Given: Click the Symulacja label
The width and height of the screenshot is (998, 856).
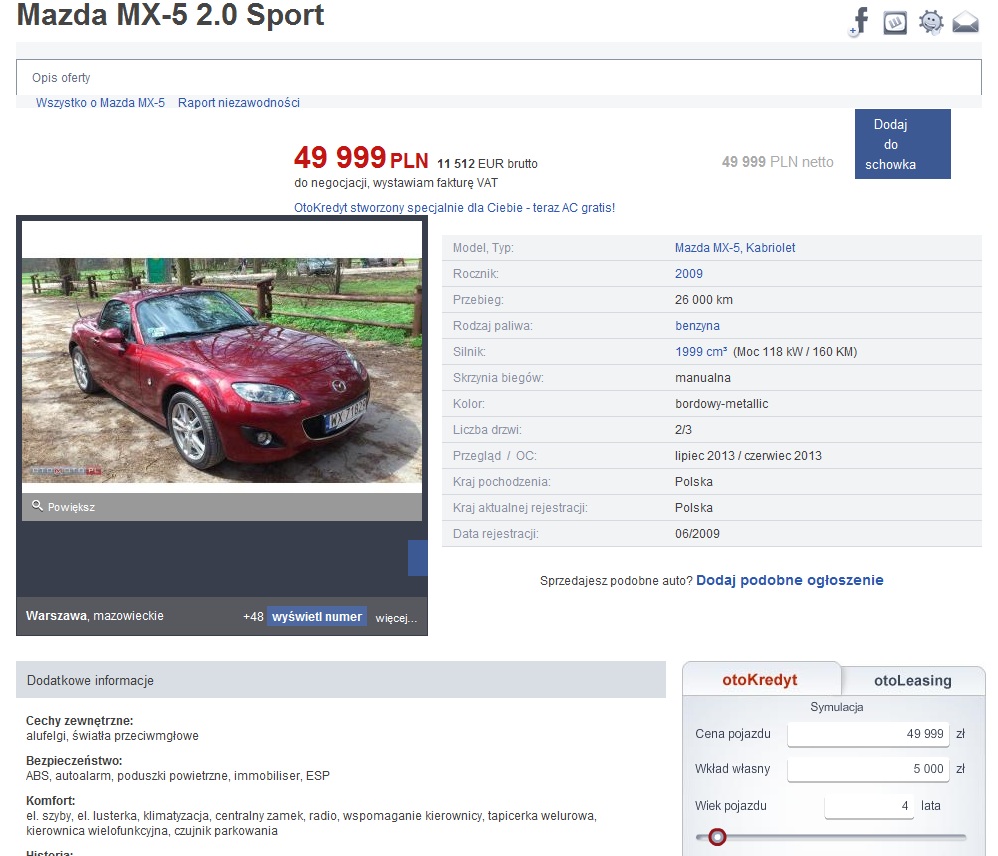Looking at the screenshot, I should pos(836,707).
